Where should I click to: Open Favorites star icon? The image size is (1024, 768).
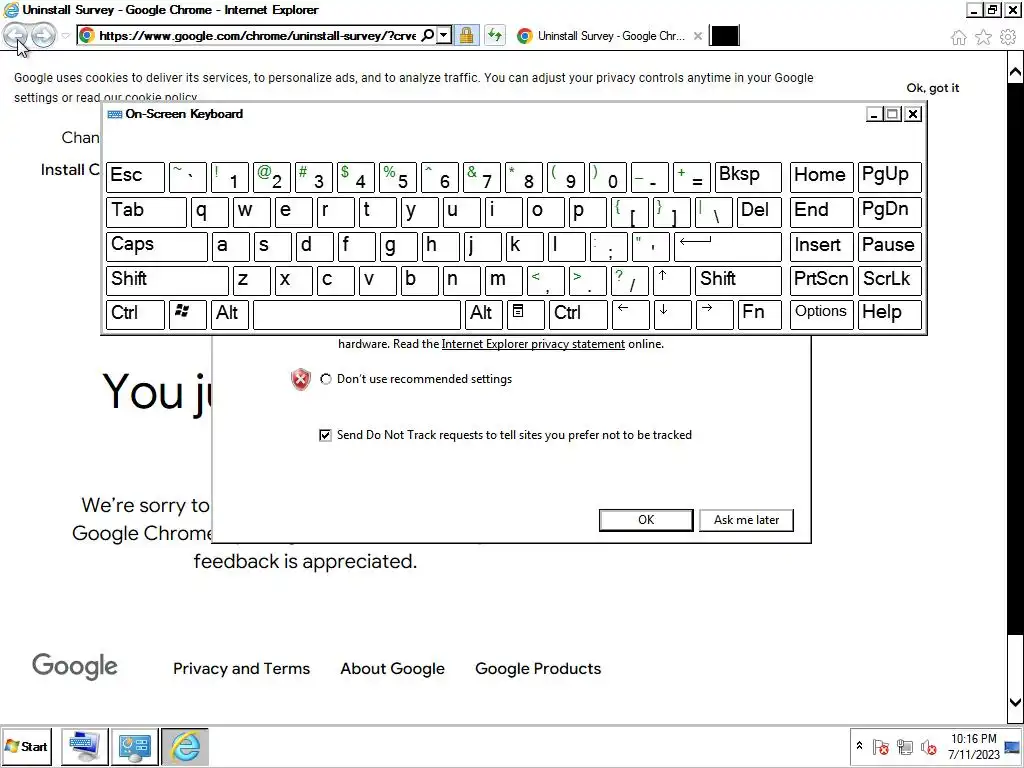pyautogui.click(x=983, y=38)
